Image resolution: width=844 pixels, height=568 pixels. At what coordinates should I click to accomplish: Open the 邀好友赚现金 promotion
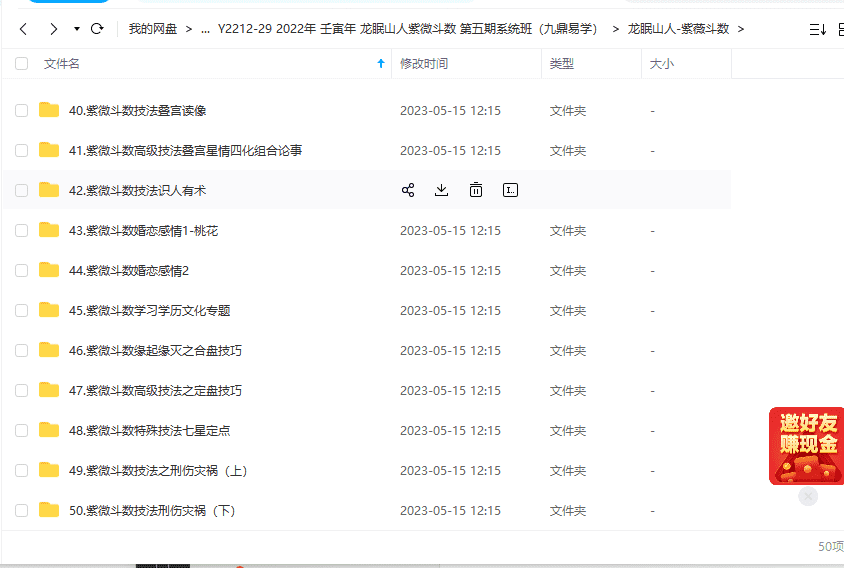click(805, 446)
